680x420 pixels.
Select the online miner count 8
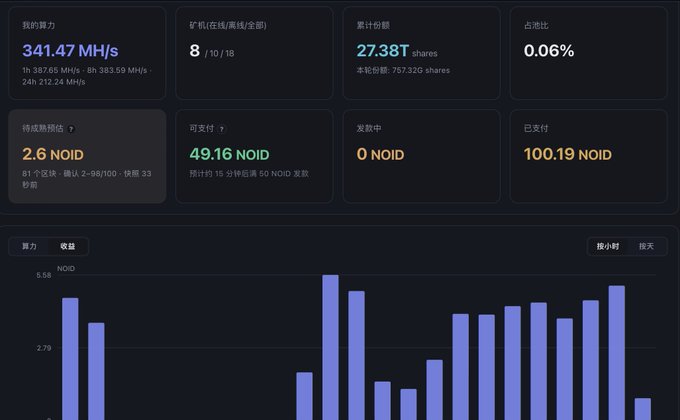tap(194, 51)
